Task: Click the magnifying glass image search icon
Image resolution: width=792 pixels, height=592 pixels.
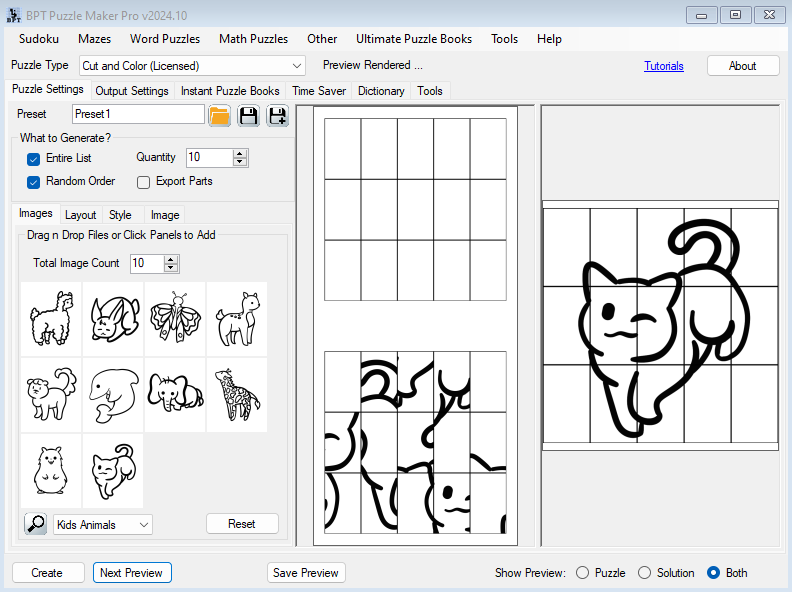Action: (35, 524)
